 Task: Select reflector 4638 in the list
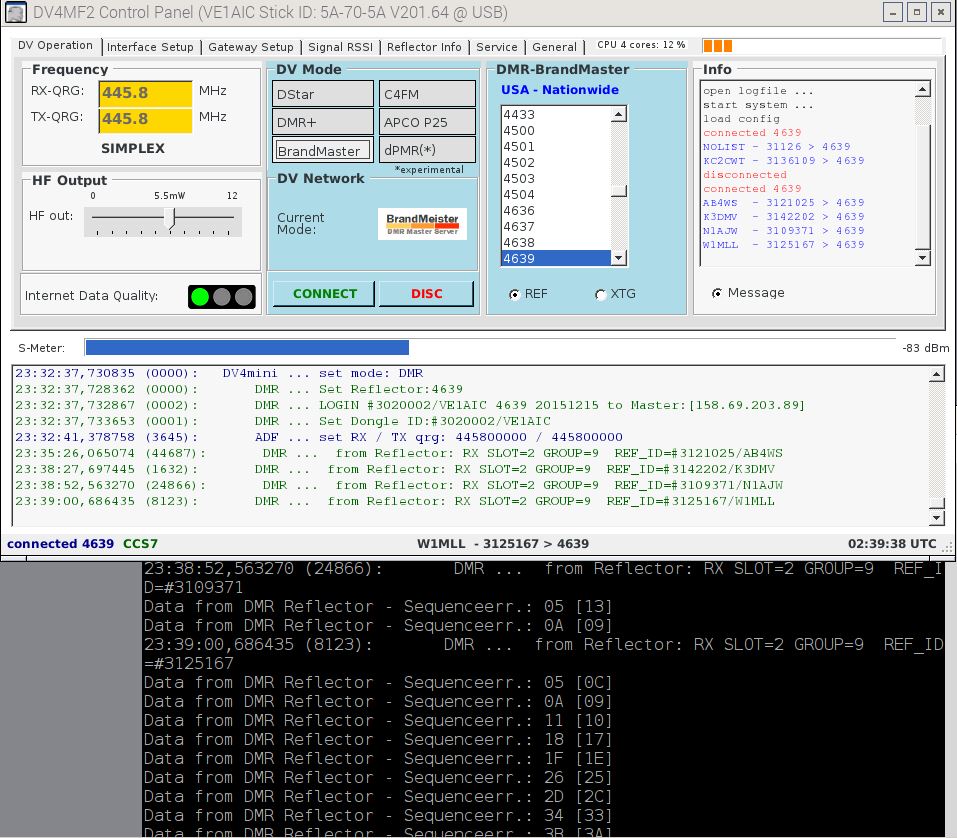coord(555,242)
